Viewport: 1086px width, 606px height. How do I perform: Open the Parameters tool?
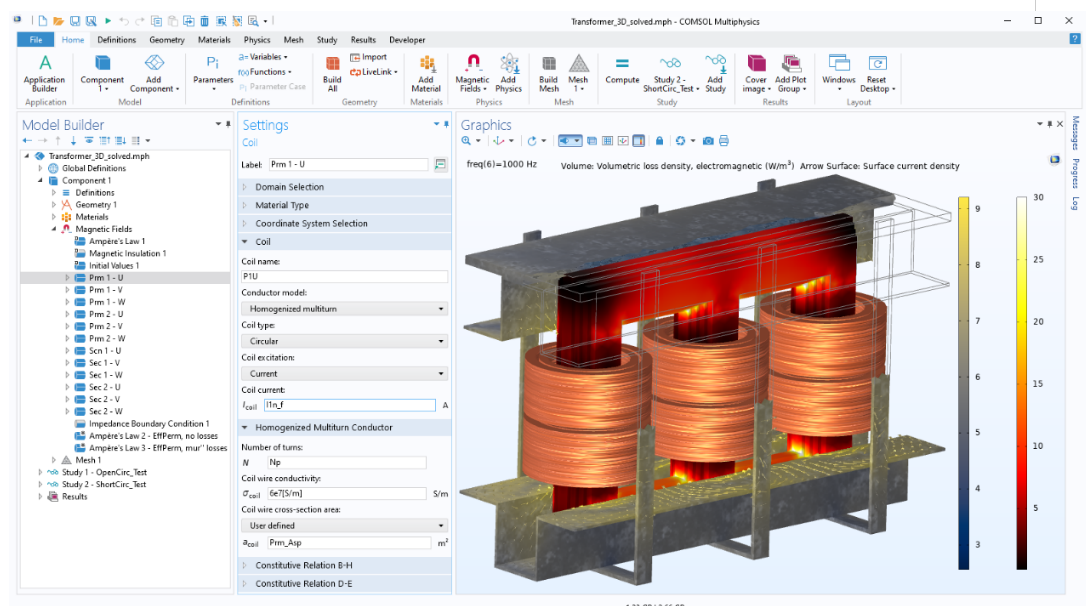(x=213, y=73)
